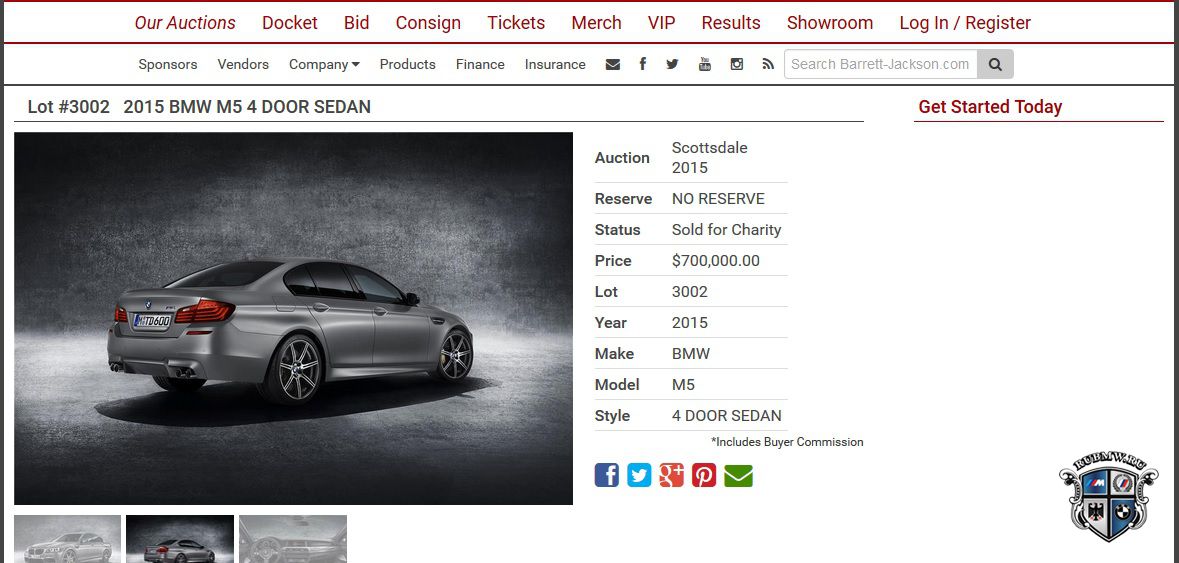This screenshot has height=563, width=1179.
Task: Share lot on Facebook via blue square icon
Action: pyautogui.click(x=607, y=475)
